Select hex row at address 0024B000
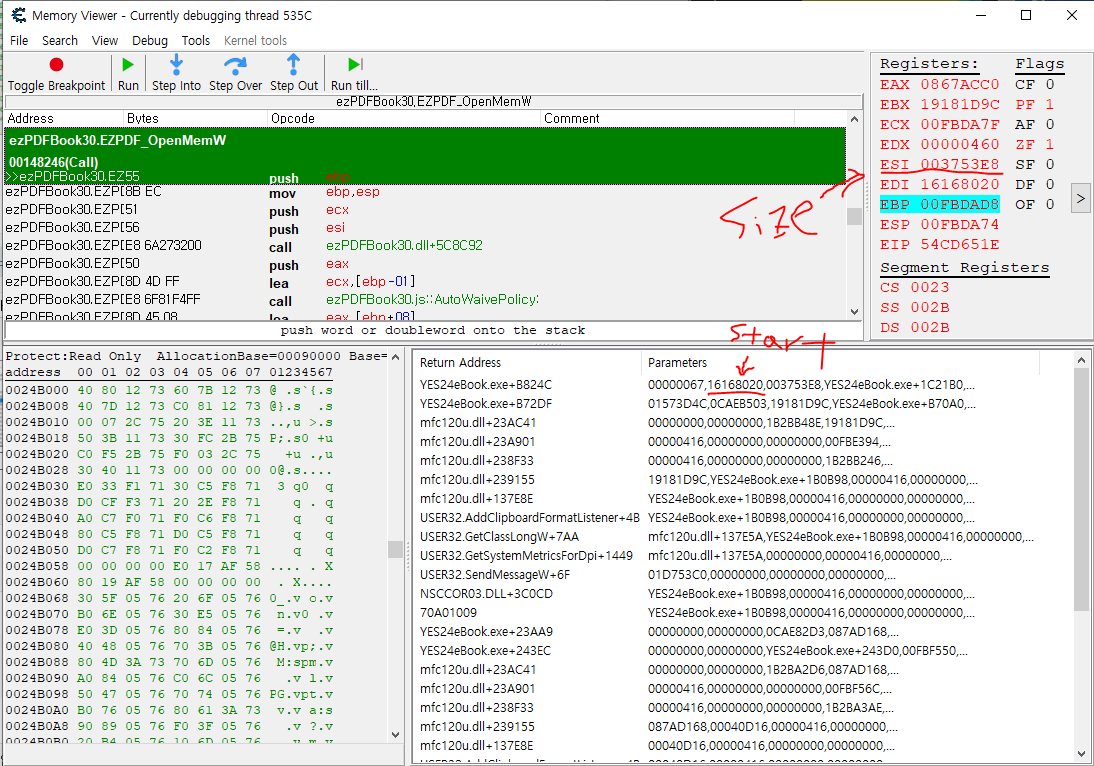Screen dimensions: 1094x766 (x=170, y=391)
